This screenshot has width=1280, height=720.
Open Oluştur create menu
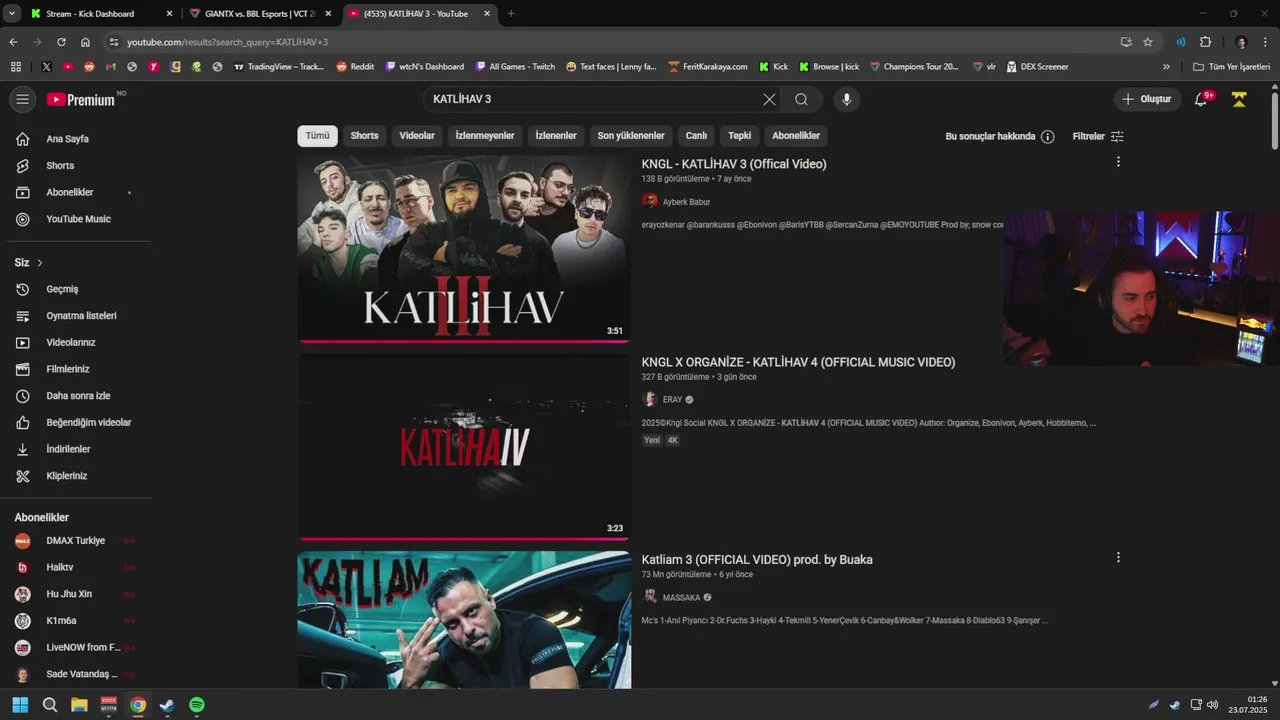[1147, 99]
